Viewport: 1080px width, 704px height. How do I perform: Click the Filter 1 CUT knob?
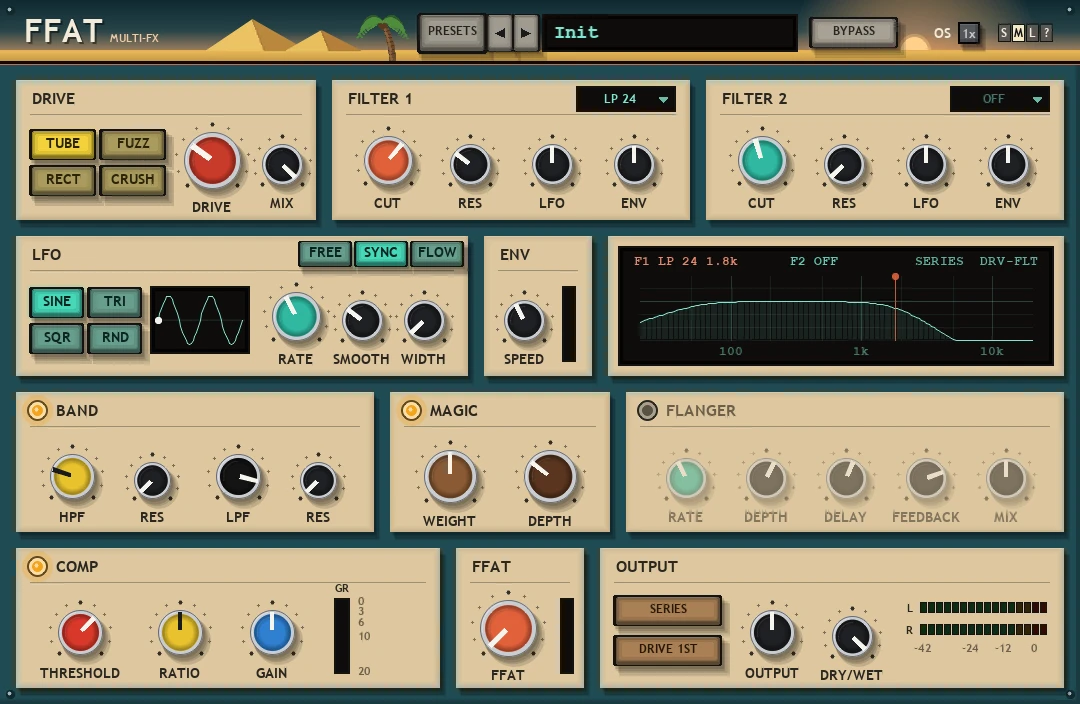point(388,161)
